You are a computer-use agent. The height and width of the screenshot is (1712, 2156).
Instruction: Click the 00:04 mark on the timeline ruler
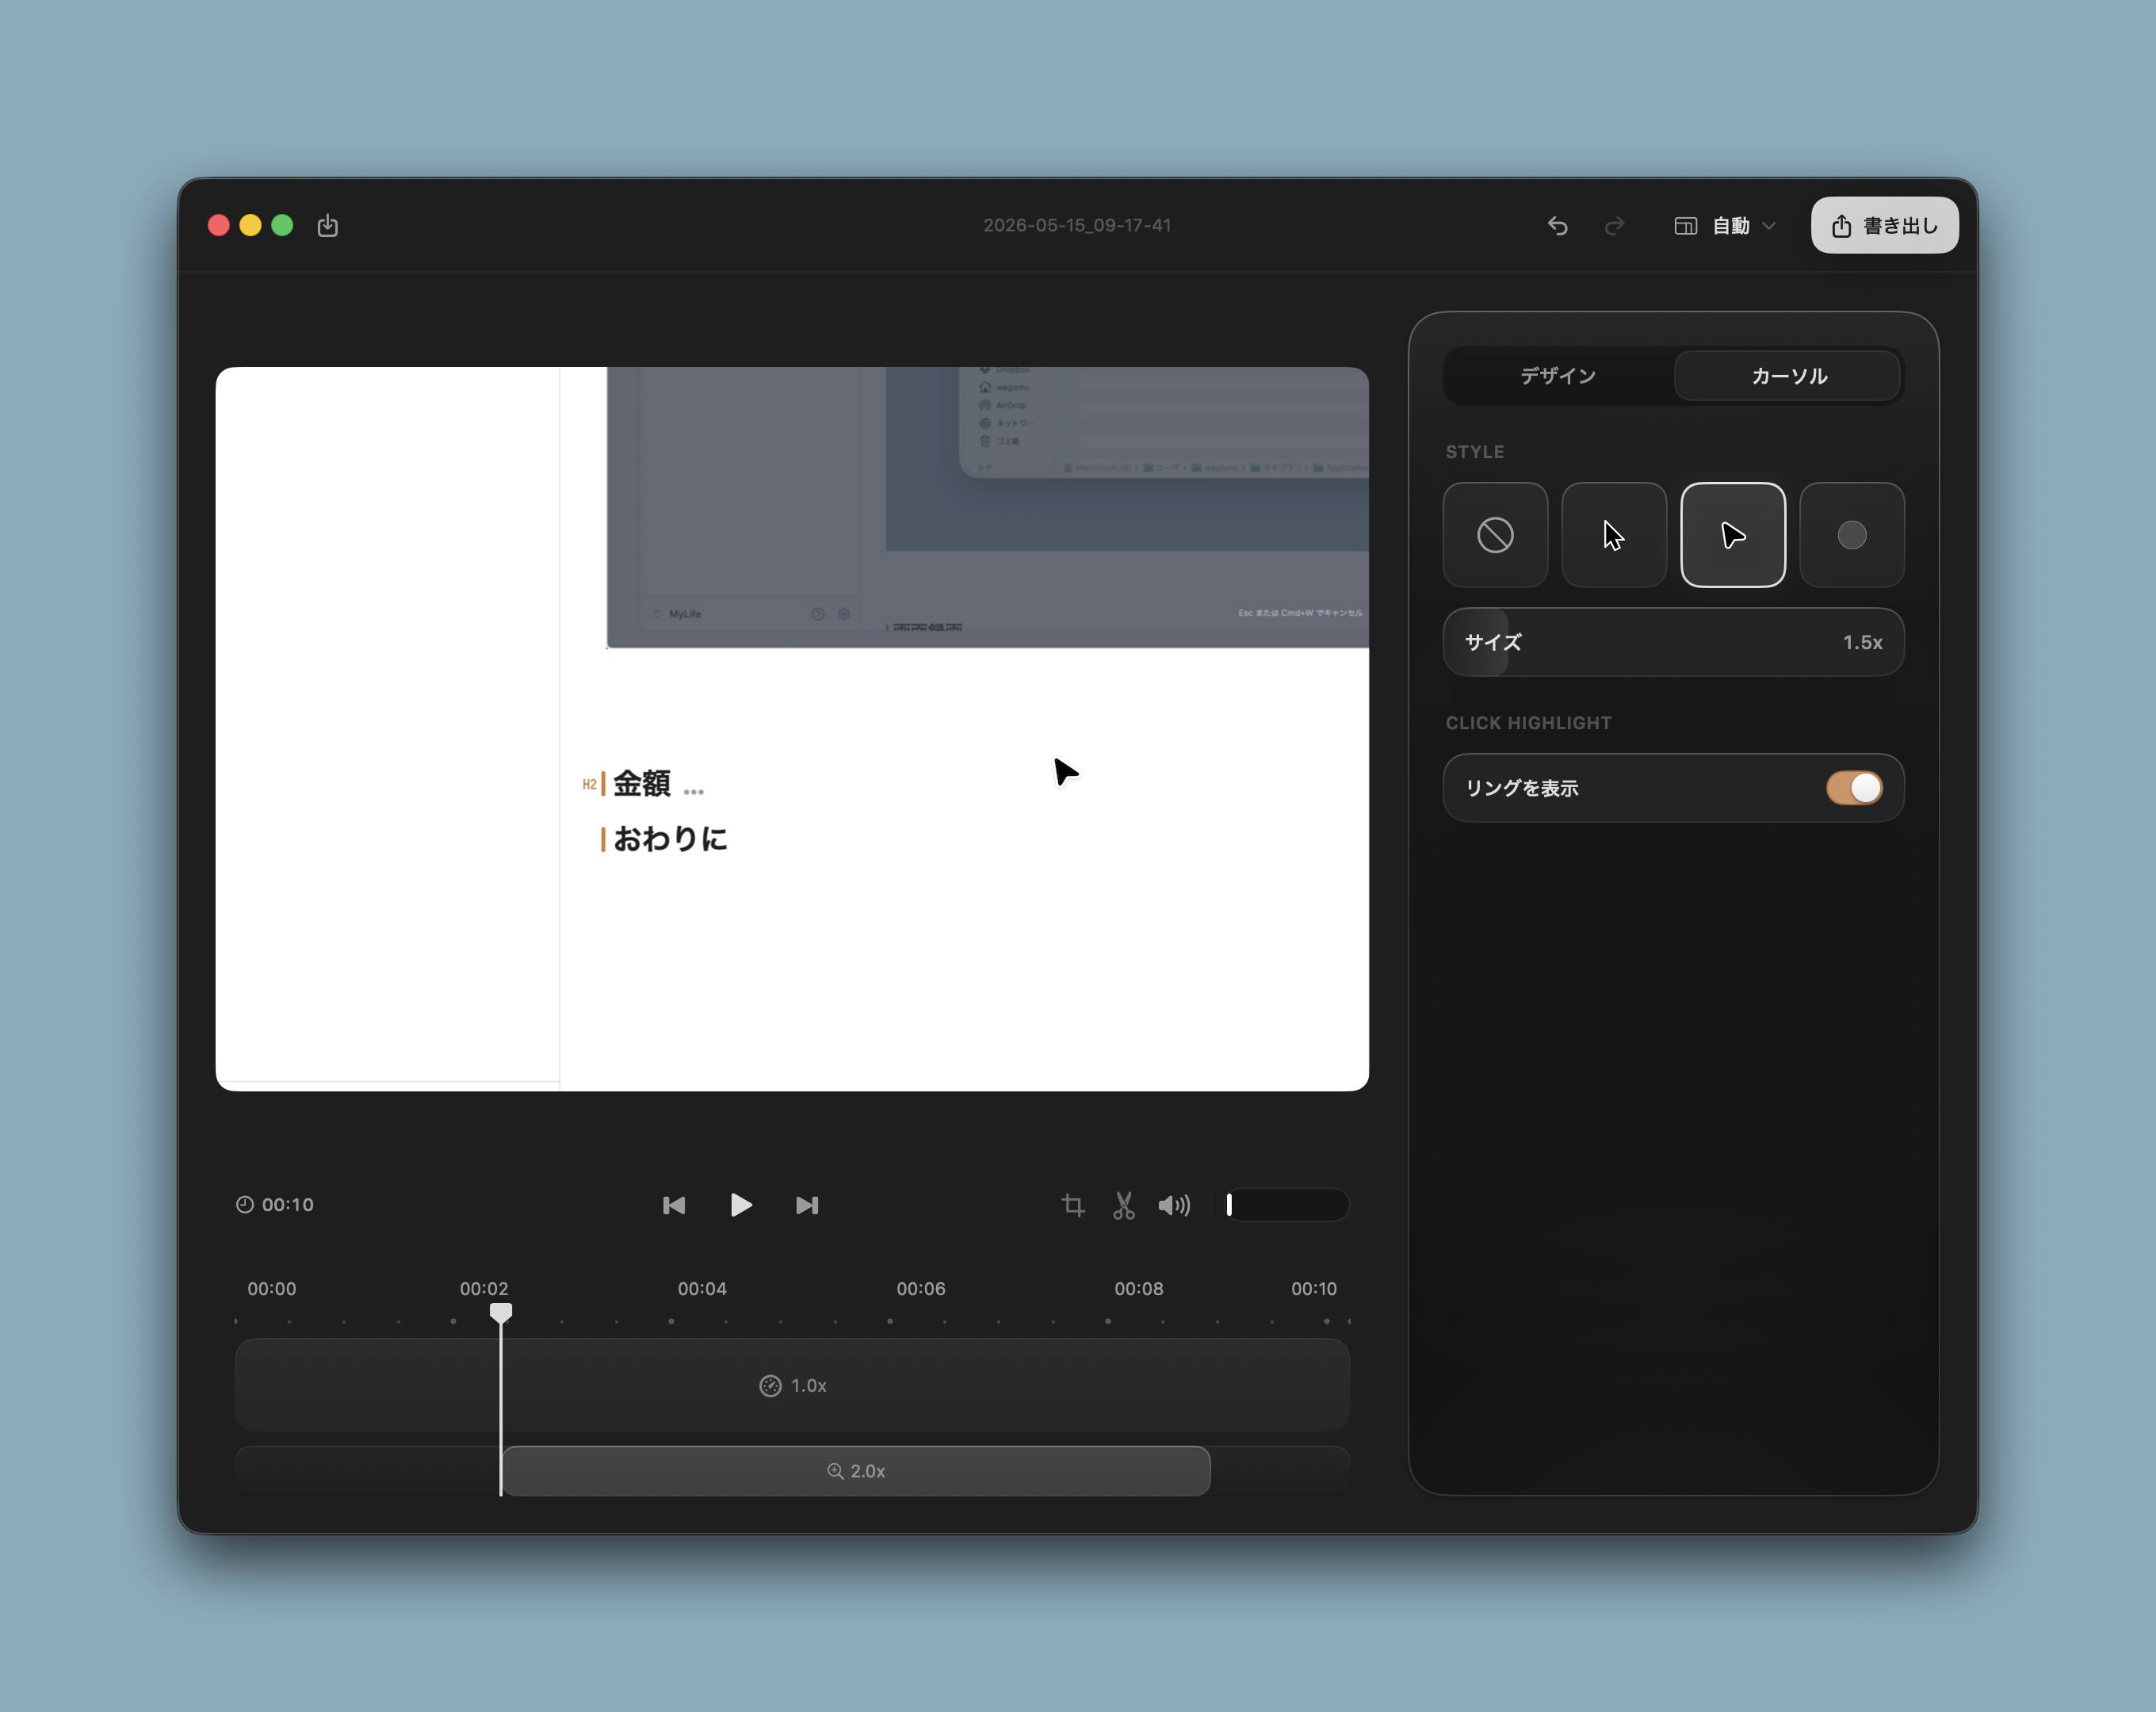coord(702,1289)
